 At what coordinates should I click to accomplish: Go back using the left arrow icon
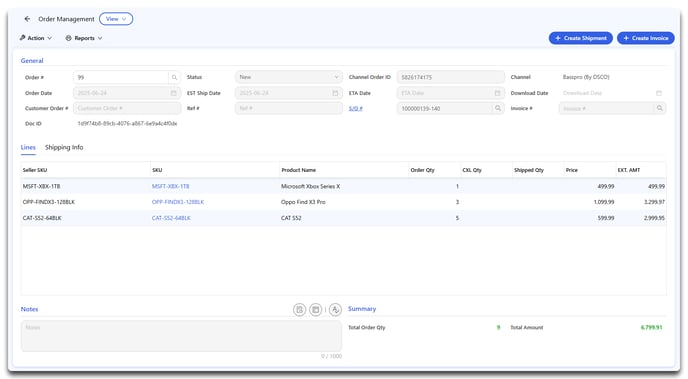pyautogui.click(x=27, y=19)
